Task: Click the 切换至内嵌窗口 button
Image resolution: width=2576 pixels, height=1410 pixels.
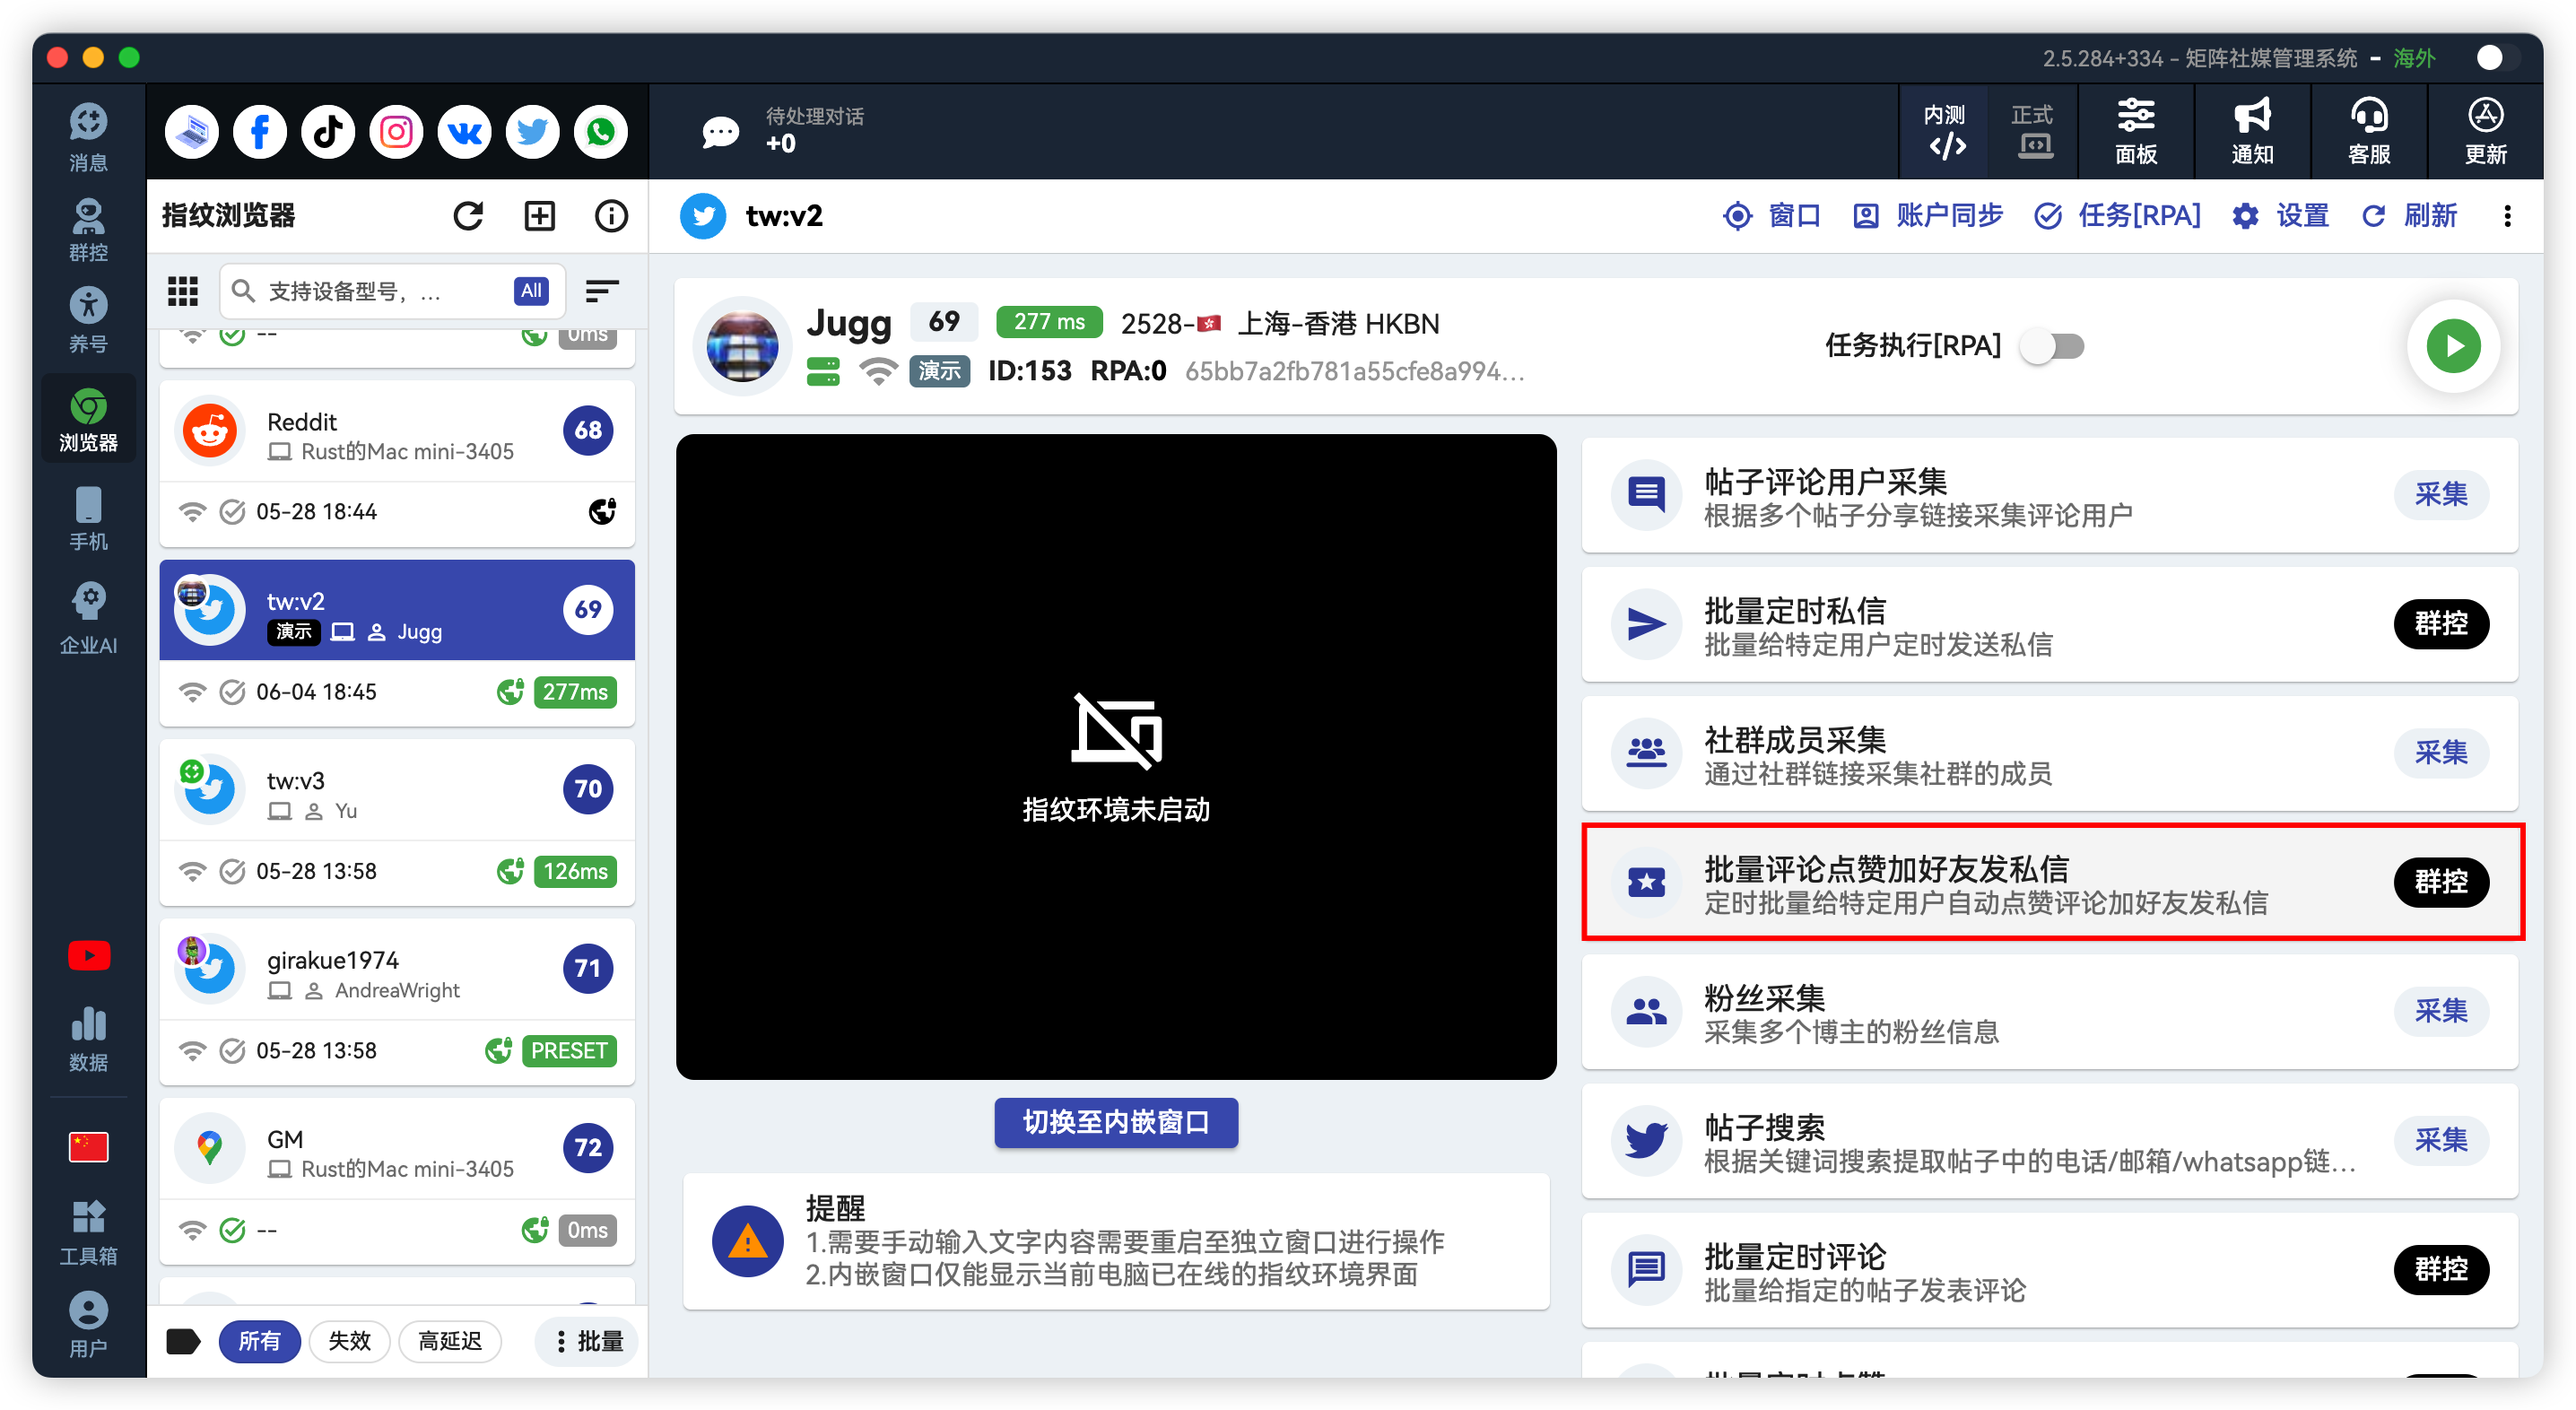Action: click(1116, 1123)
